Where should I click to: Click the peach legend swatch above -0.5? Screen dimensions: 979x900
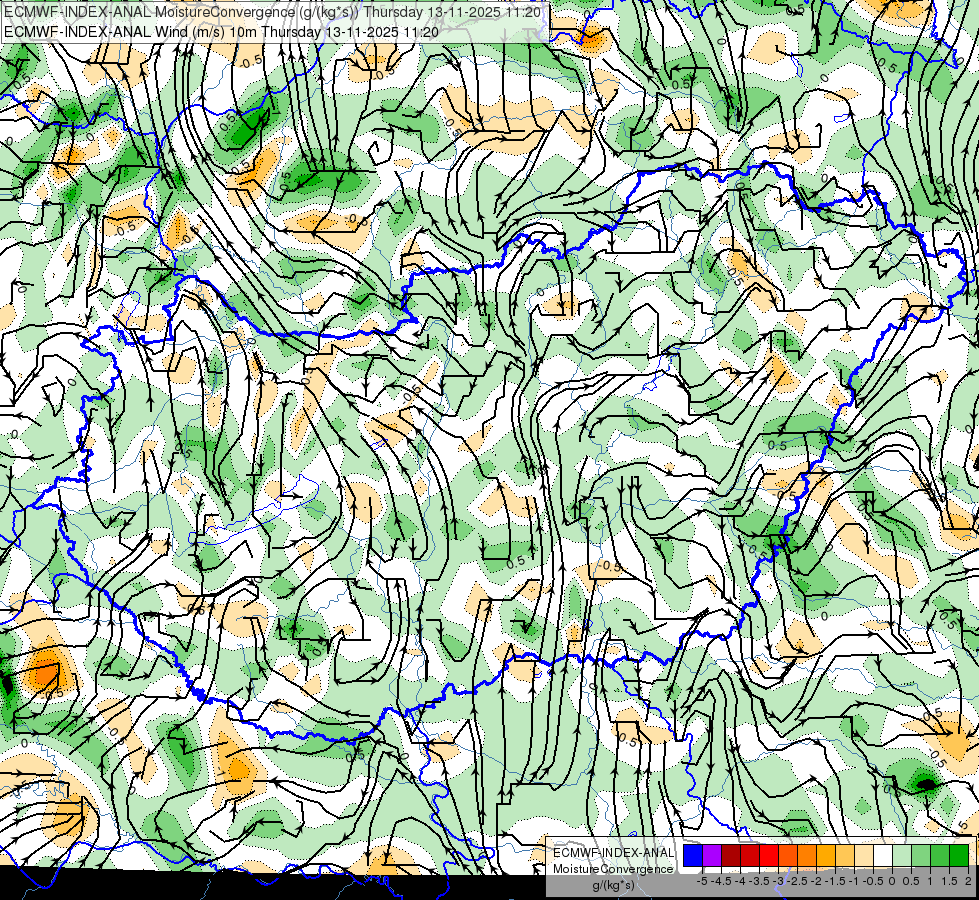[x=864, y=855]
